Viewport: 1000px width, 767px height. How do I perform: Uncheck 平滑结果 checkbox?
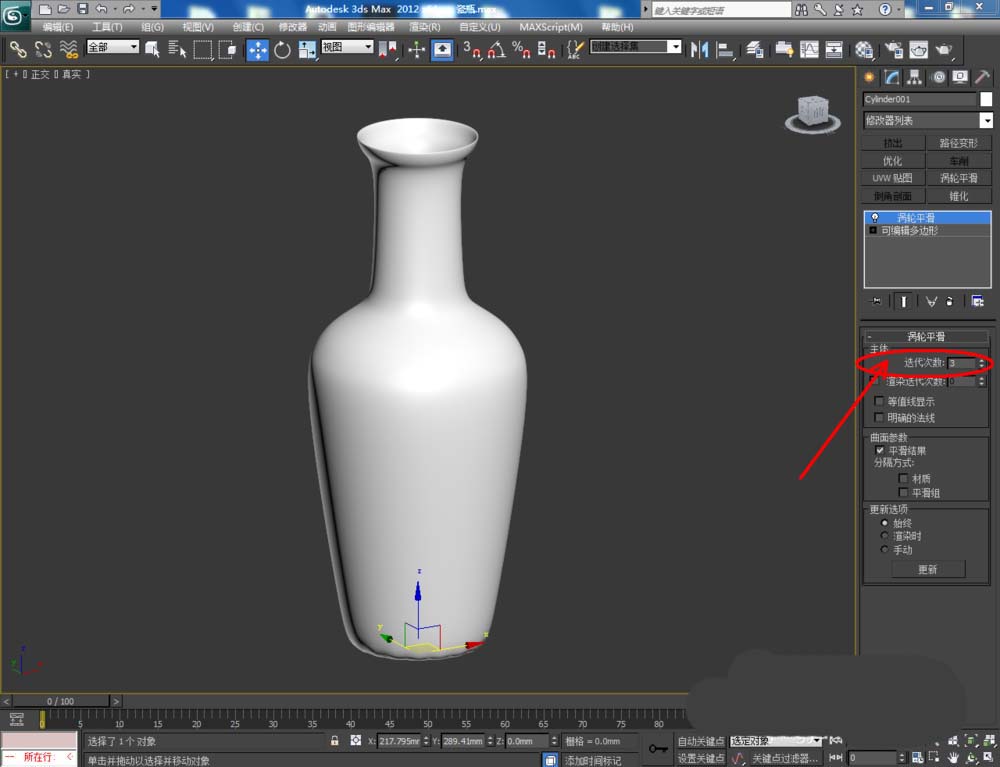point(880,450)
